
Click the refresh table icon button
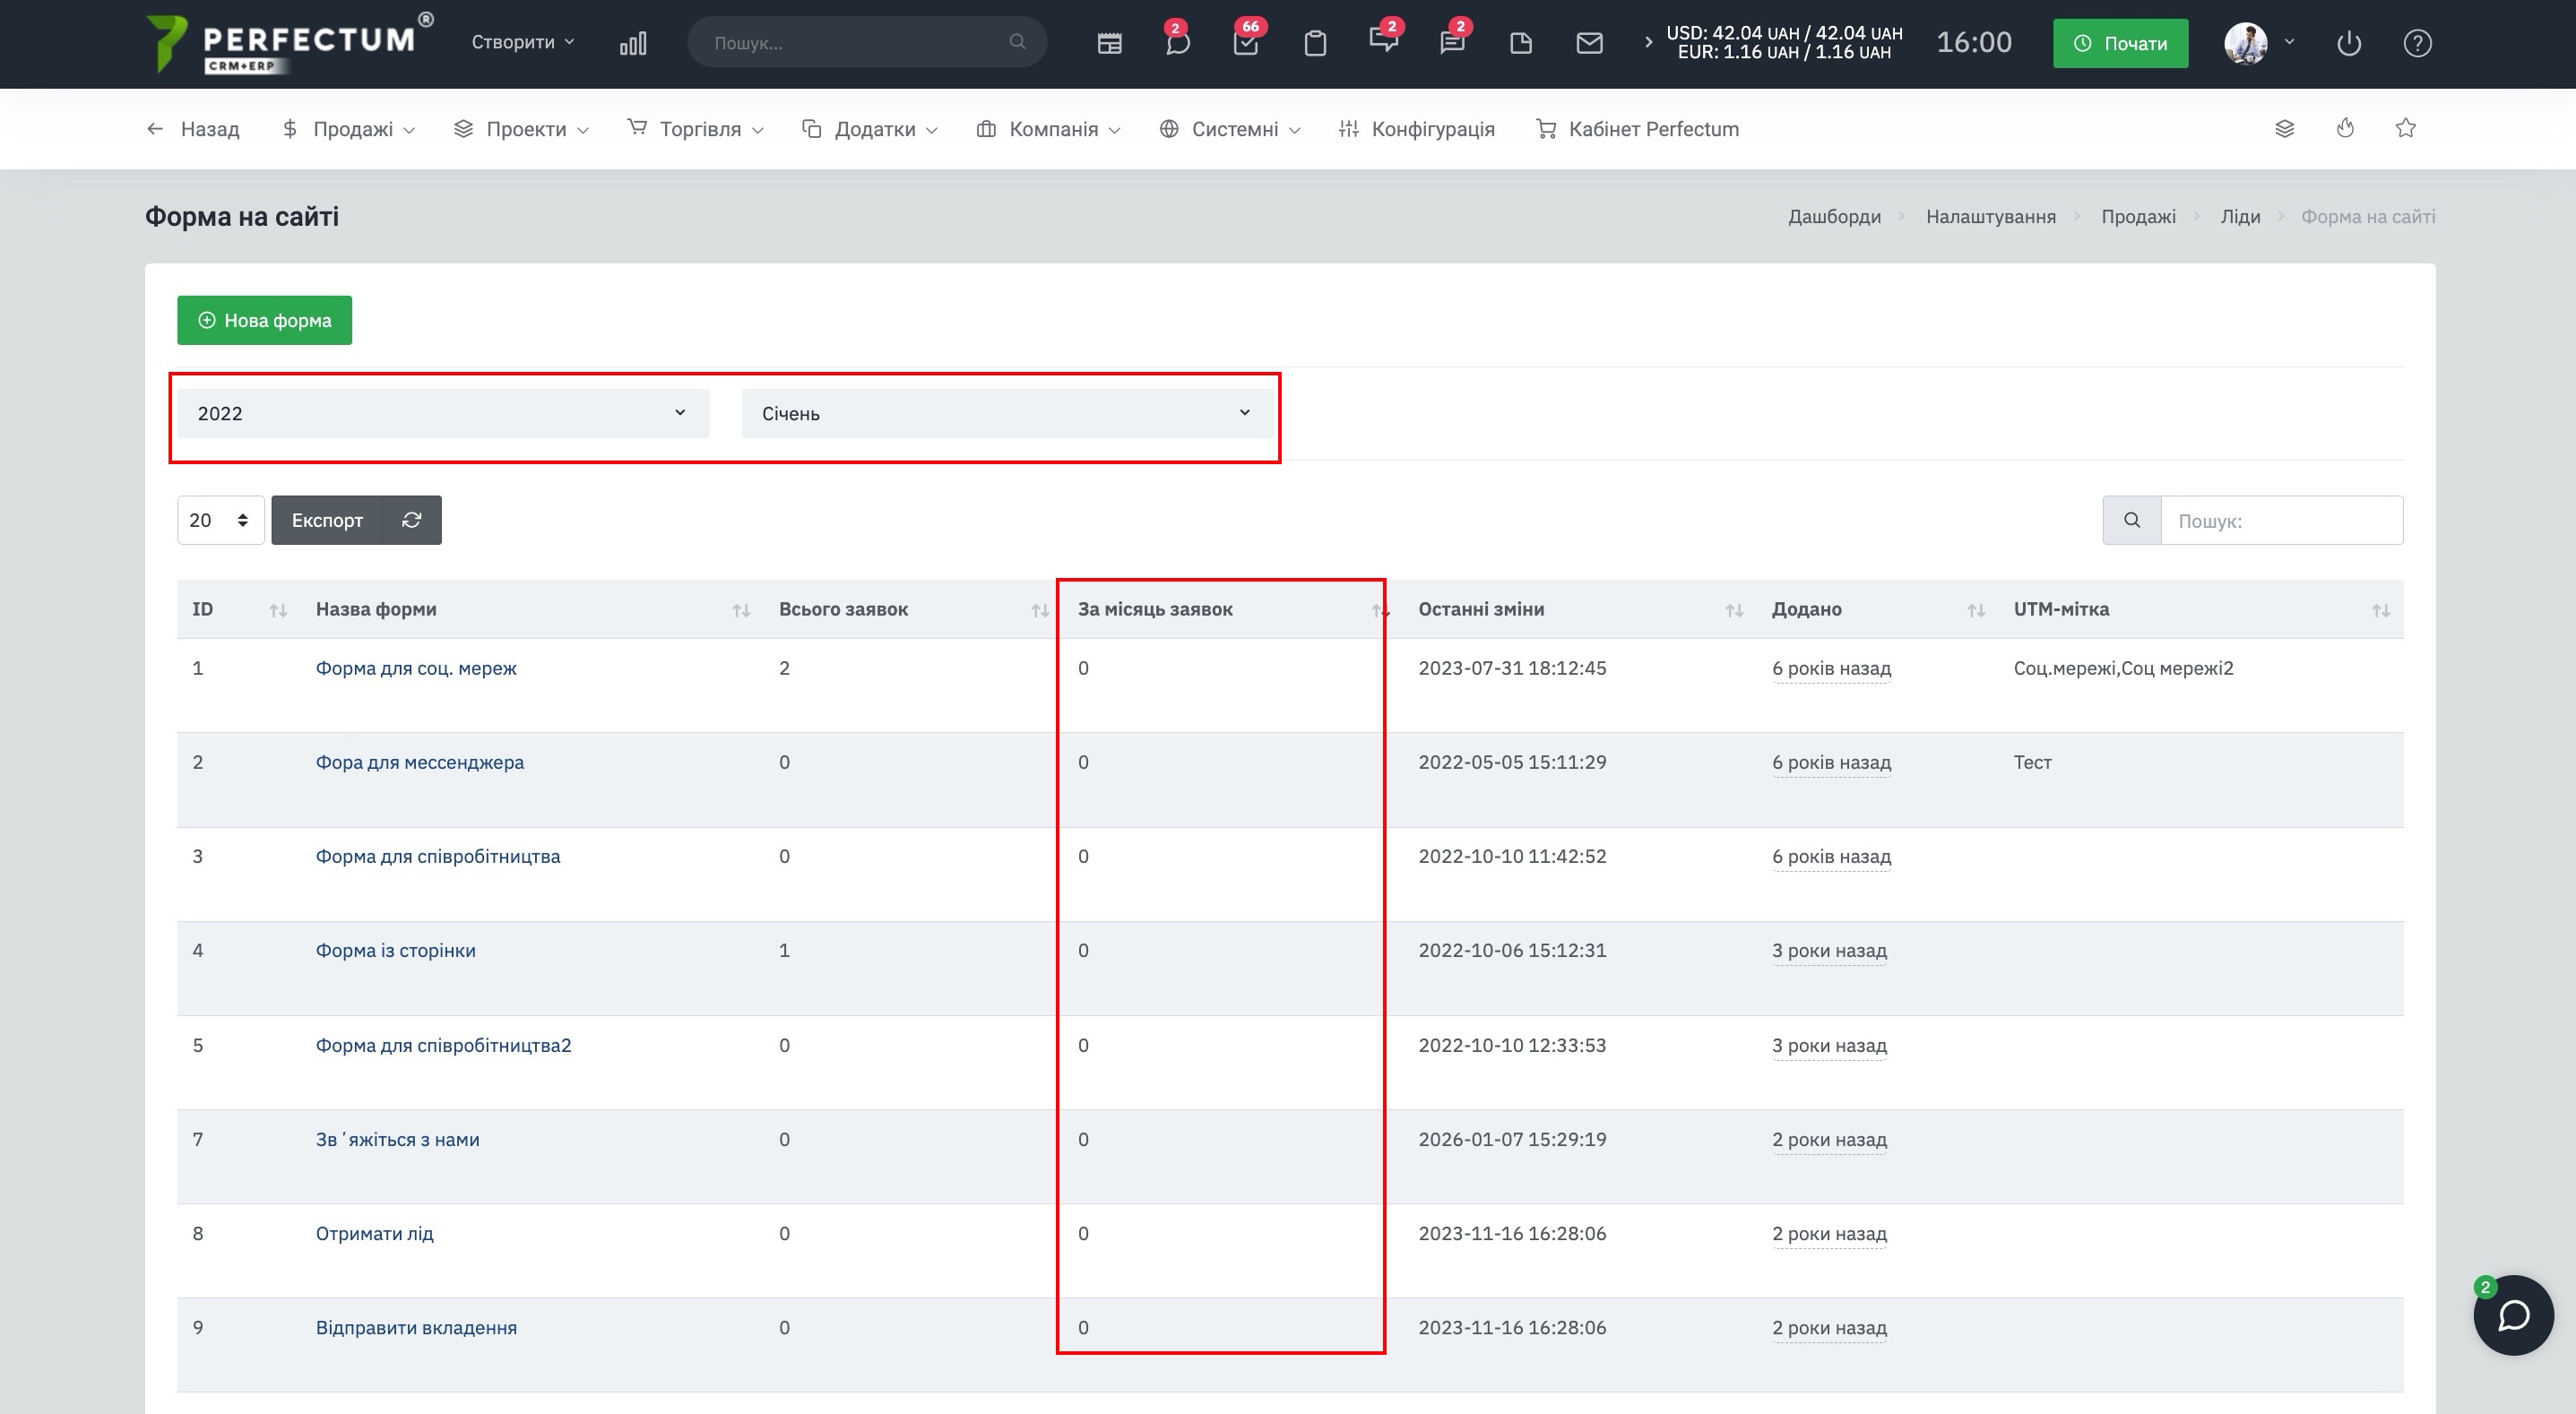(412, 520)
